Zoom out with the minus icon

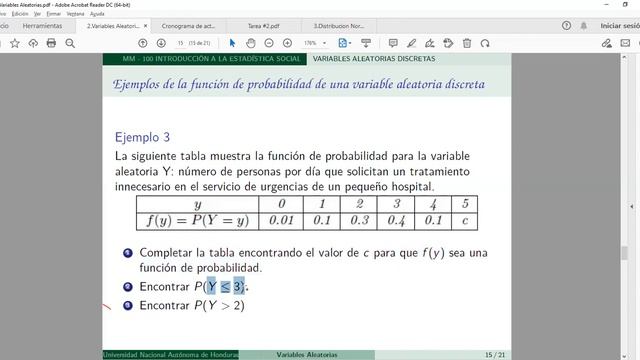click(x=269, y=43)
